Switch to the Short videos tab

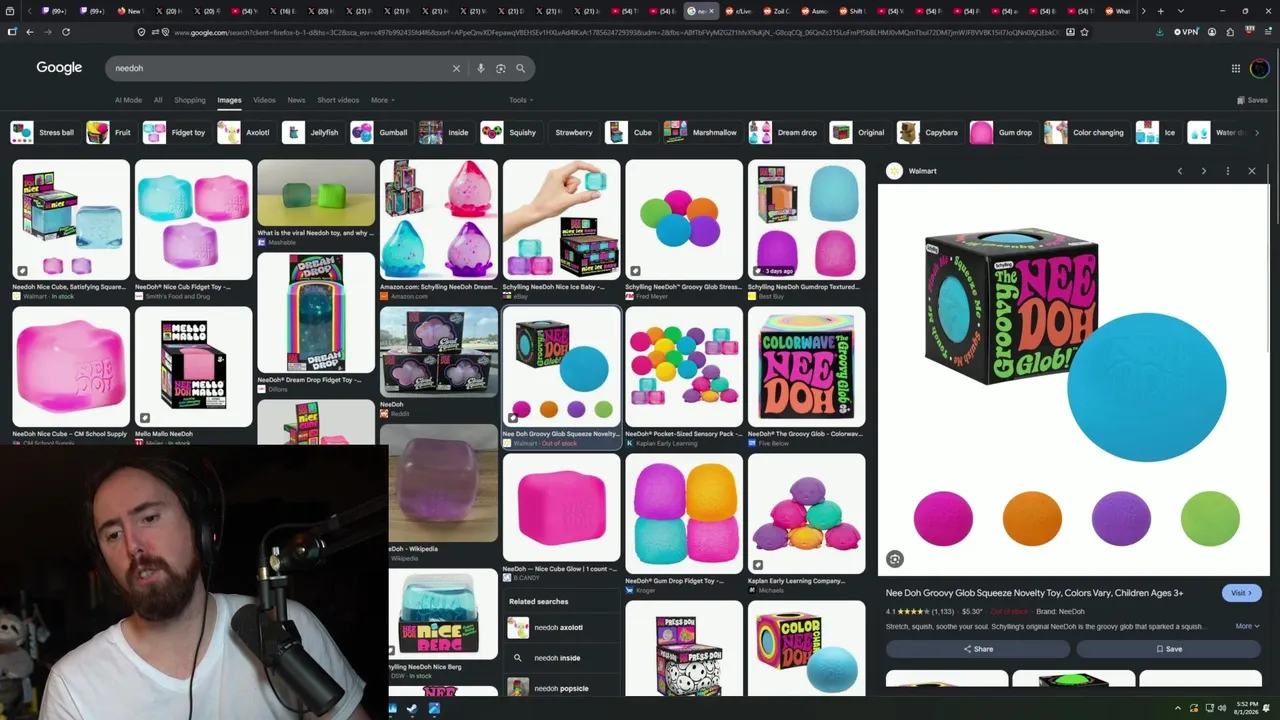(x=338, y=100)
